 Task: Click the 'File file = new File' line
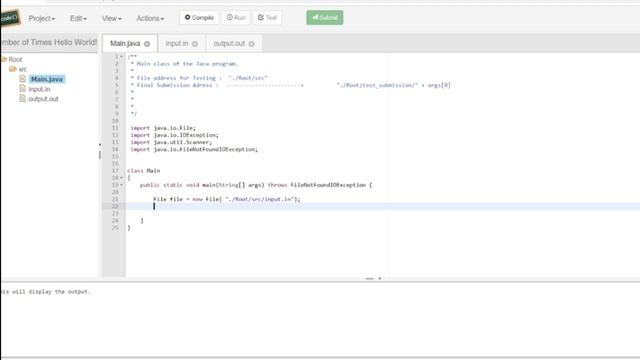pyautogui.click(x=227, y=199)
